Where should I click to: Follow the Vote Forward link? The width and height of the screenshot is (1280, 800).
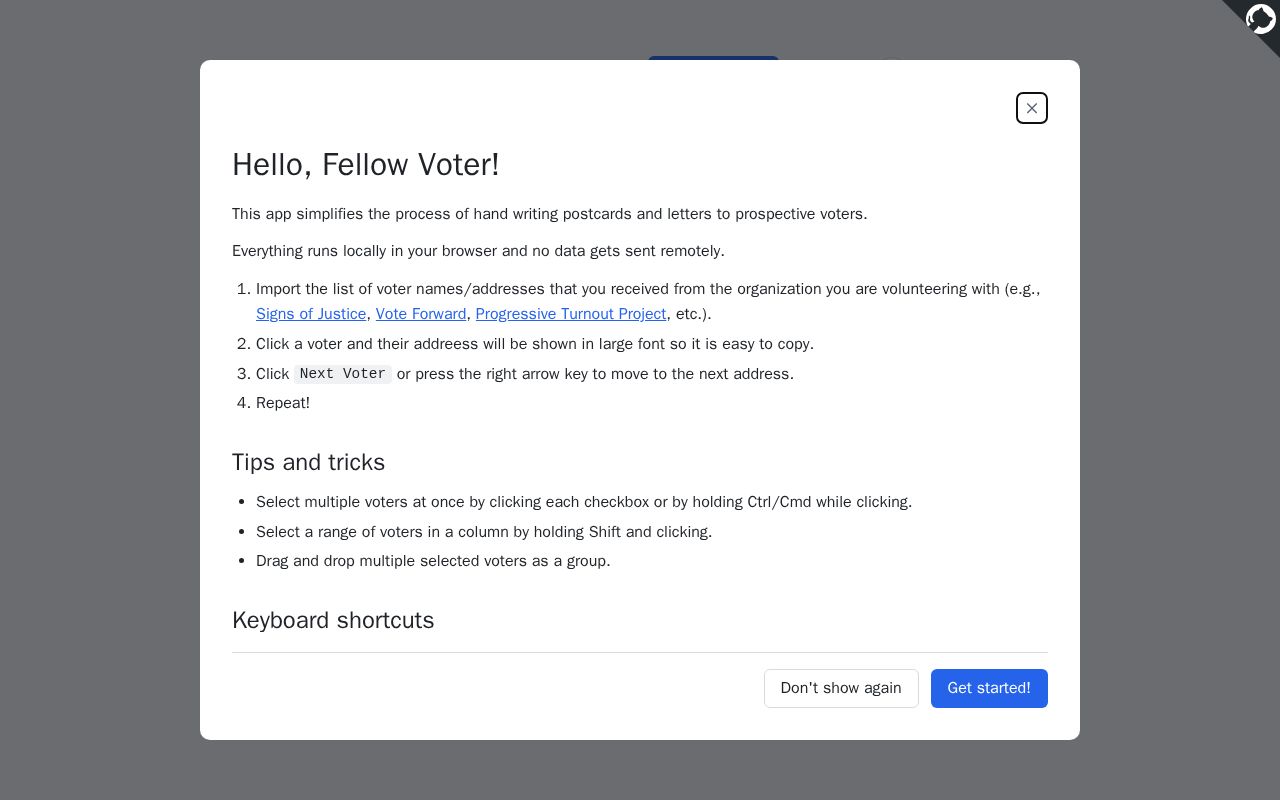[x=421, y=314]
